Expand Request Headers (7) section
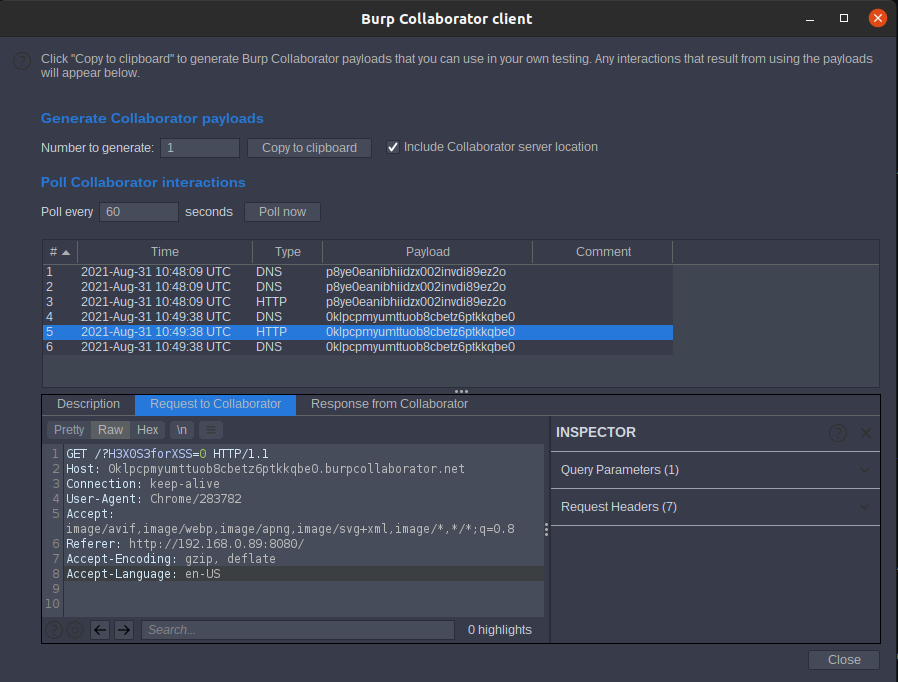 click(x=715, y=507)
